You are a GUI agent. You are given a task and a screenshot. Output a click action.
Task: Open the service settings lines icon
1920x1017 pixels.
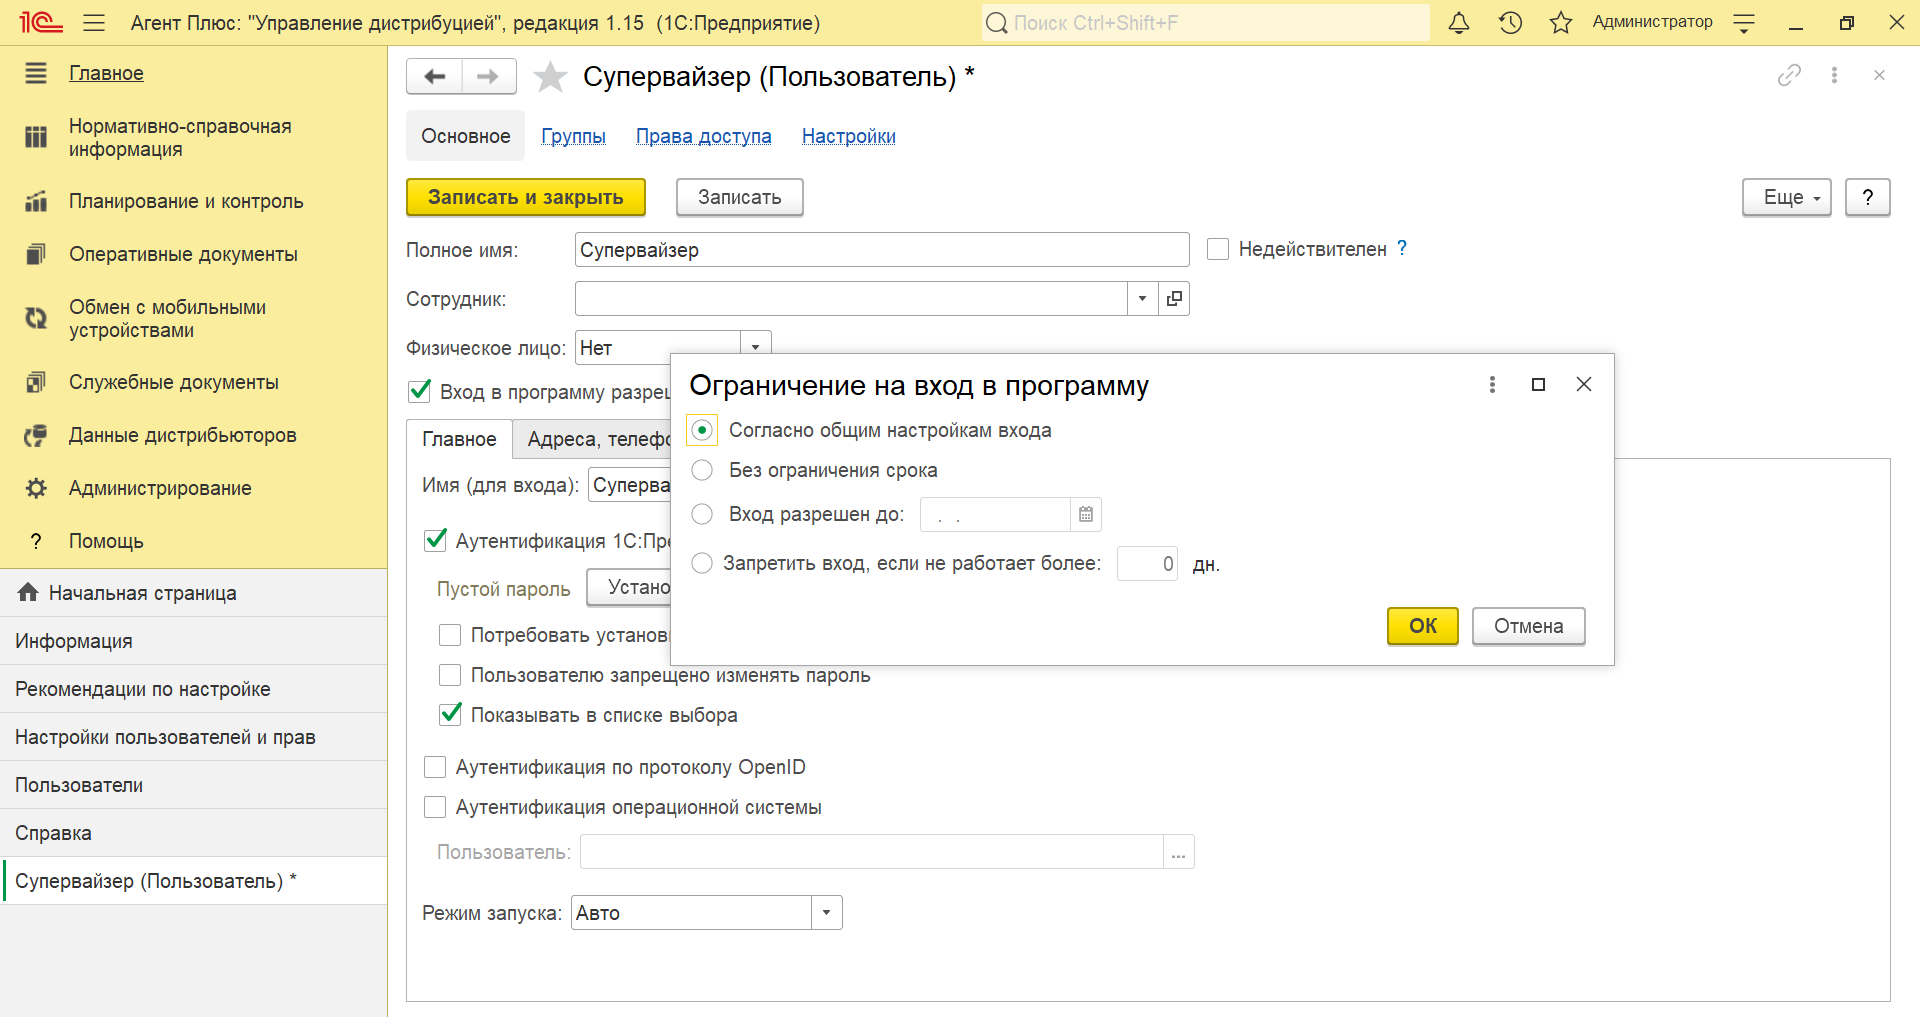click(1744, 23)
